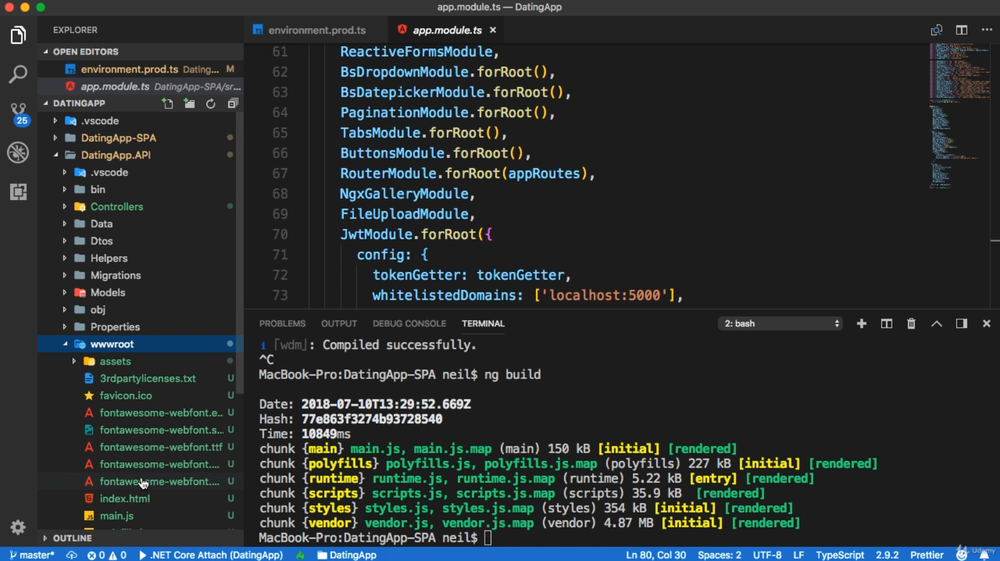The image size is (1000, 561).
Task: Change indentation Spaces: 2
Action: tap(719, 555)
